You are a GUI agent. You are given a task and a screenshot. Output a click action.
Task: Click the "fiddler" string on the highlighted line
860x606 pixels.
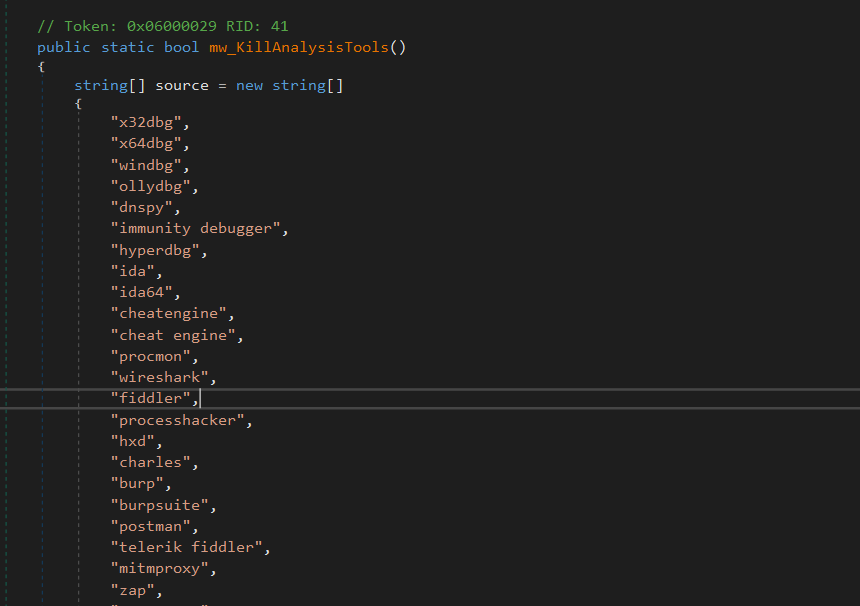click(x=150, y=398)
